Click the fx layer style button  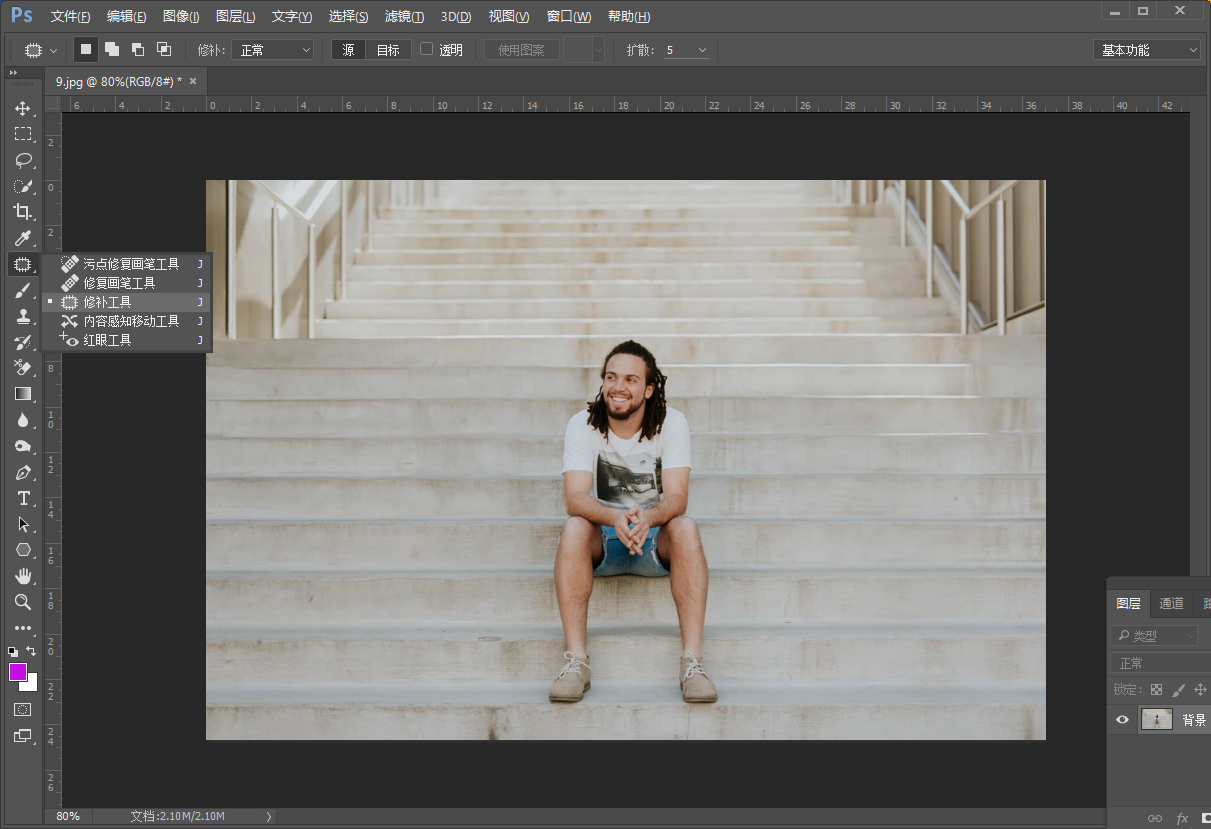coord(1182,819)
